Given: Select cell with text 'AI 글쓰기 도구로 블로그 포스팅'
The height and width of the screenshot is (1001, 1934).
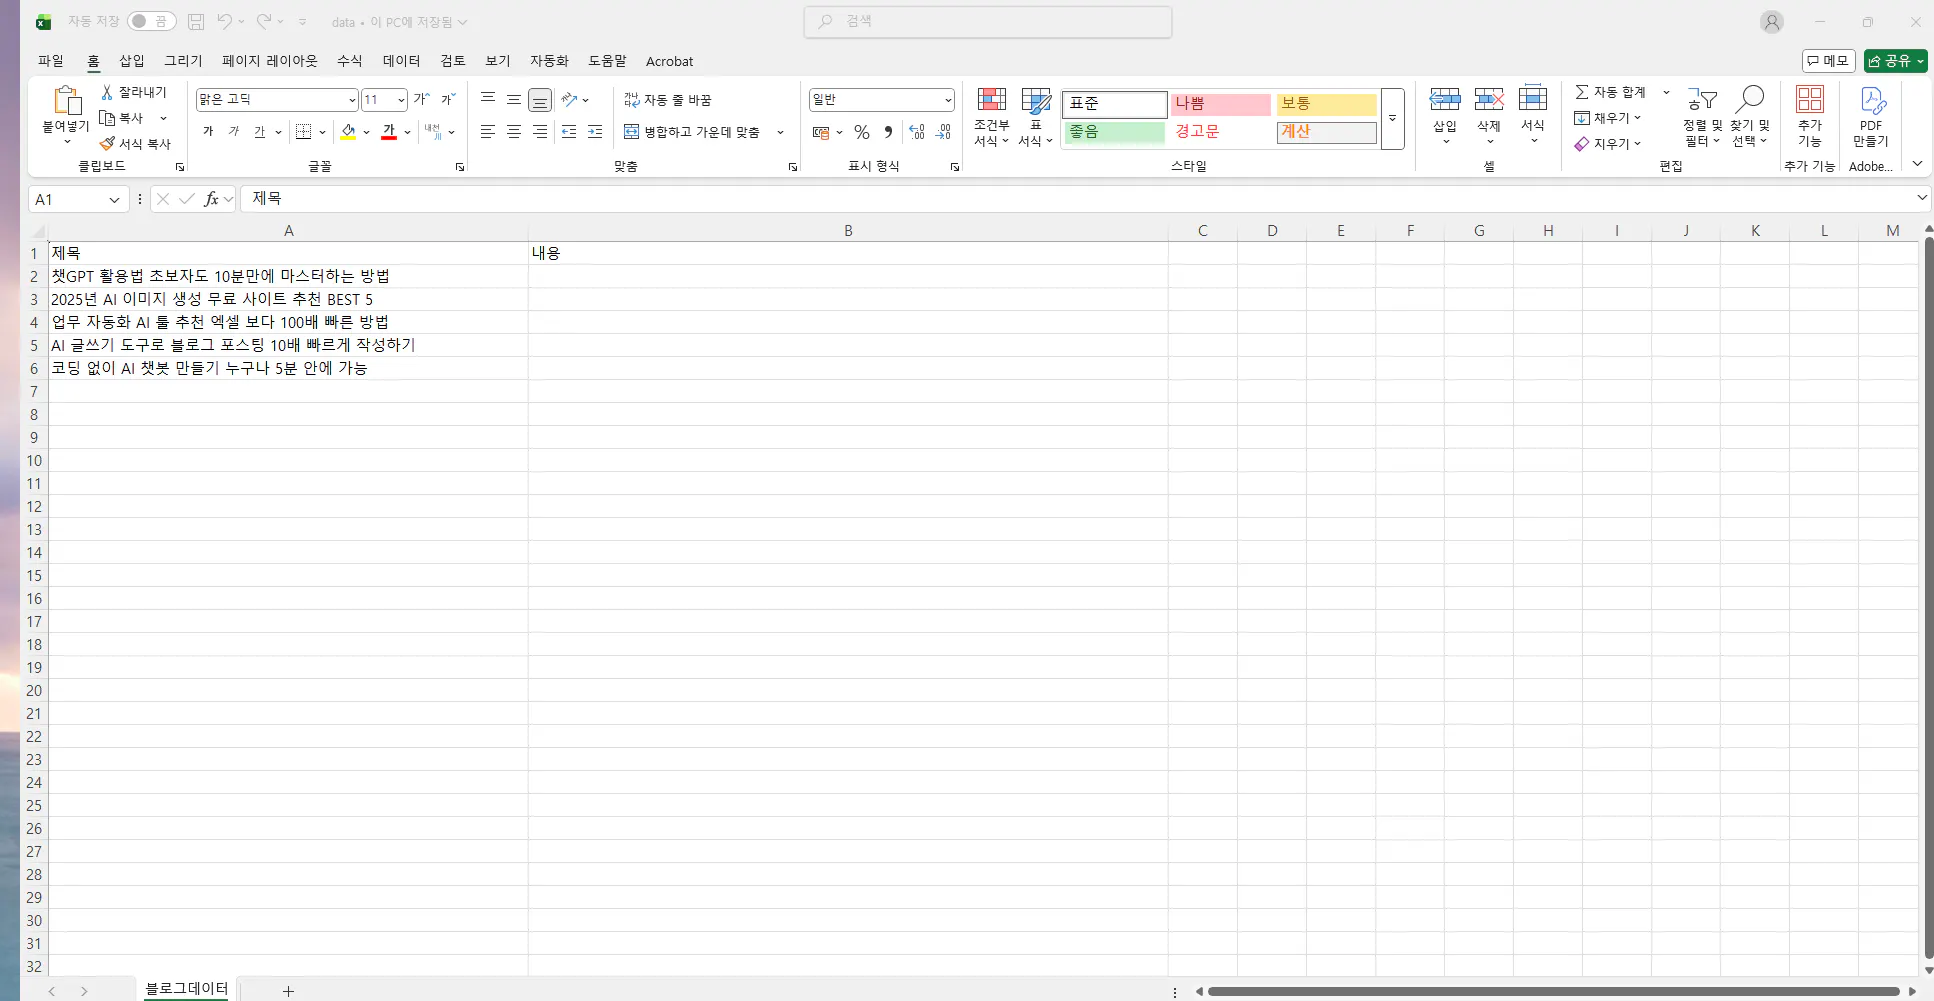Looking at the screenshot, I should [x=288, y=345].
